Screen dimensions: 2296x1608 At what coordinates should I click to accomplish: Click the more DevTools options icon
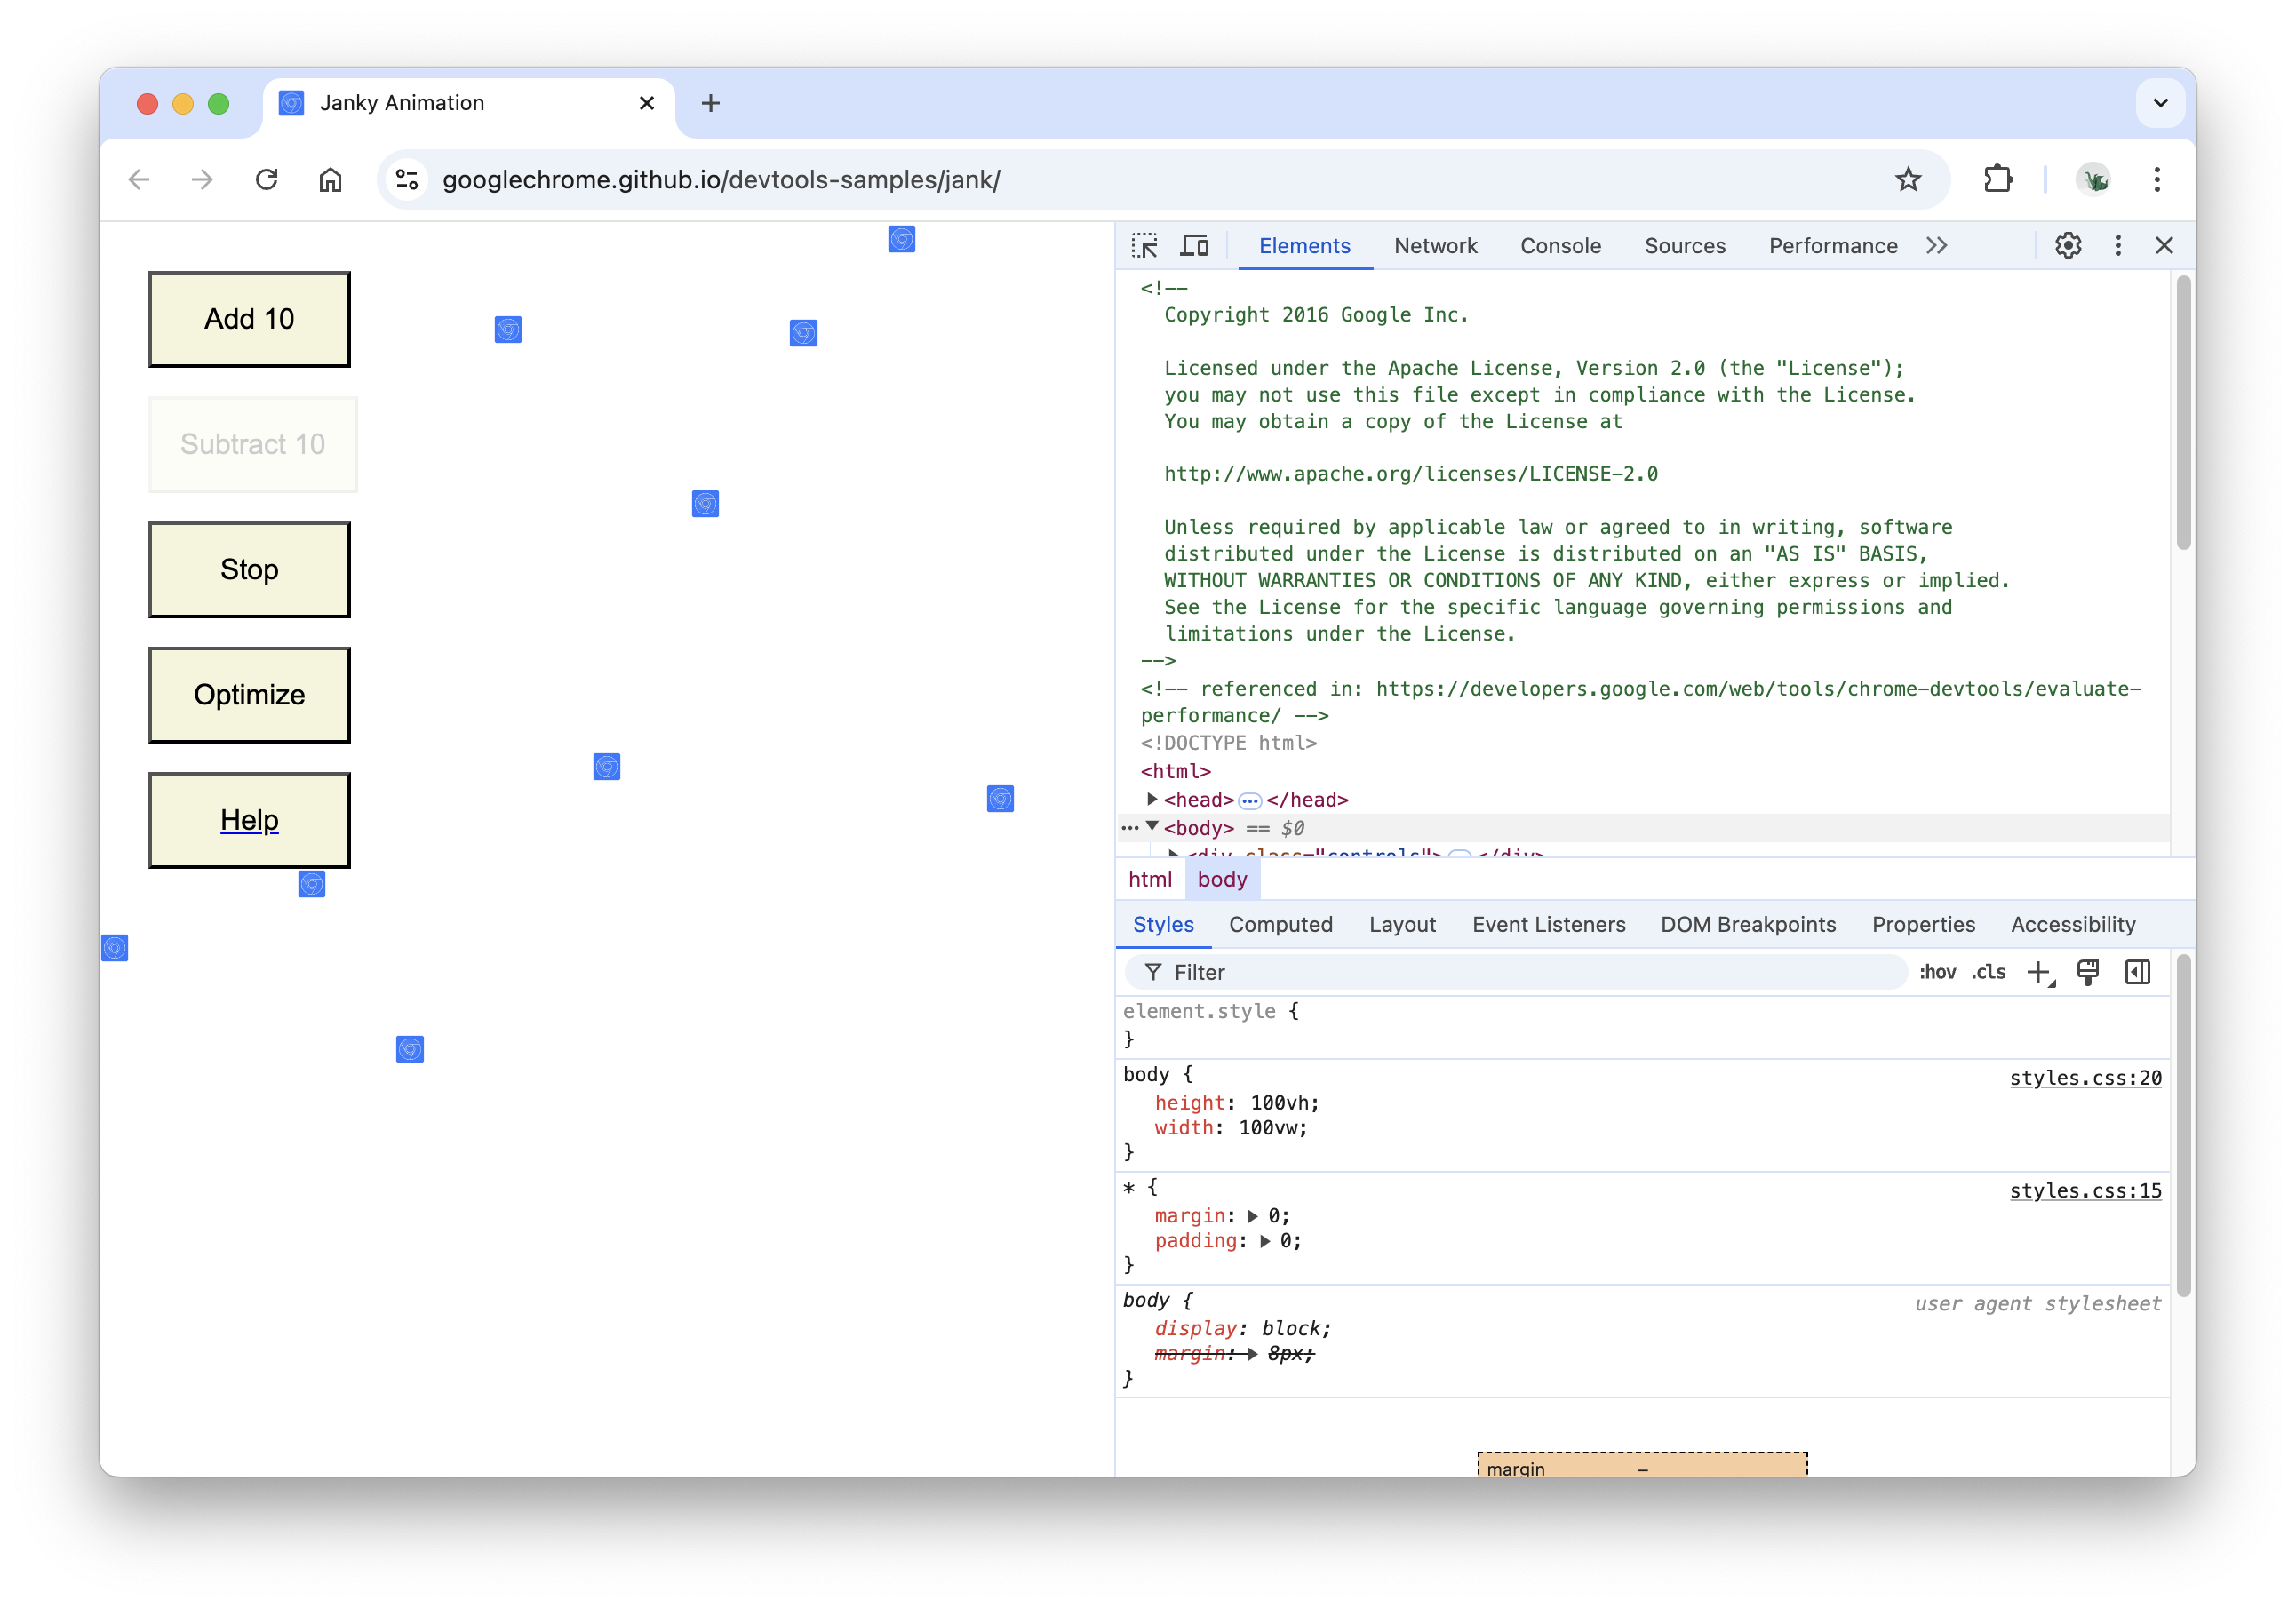2118,244
